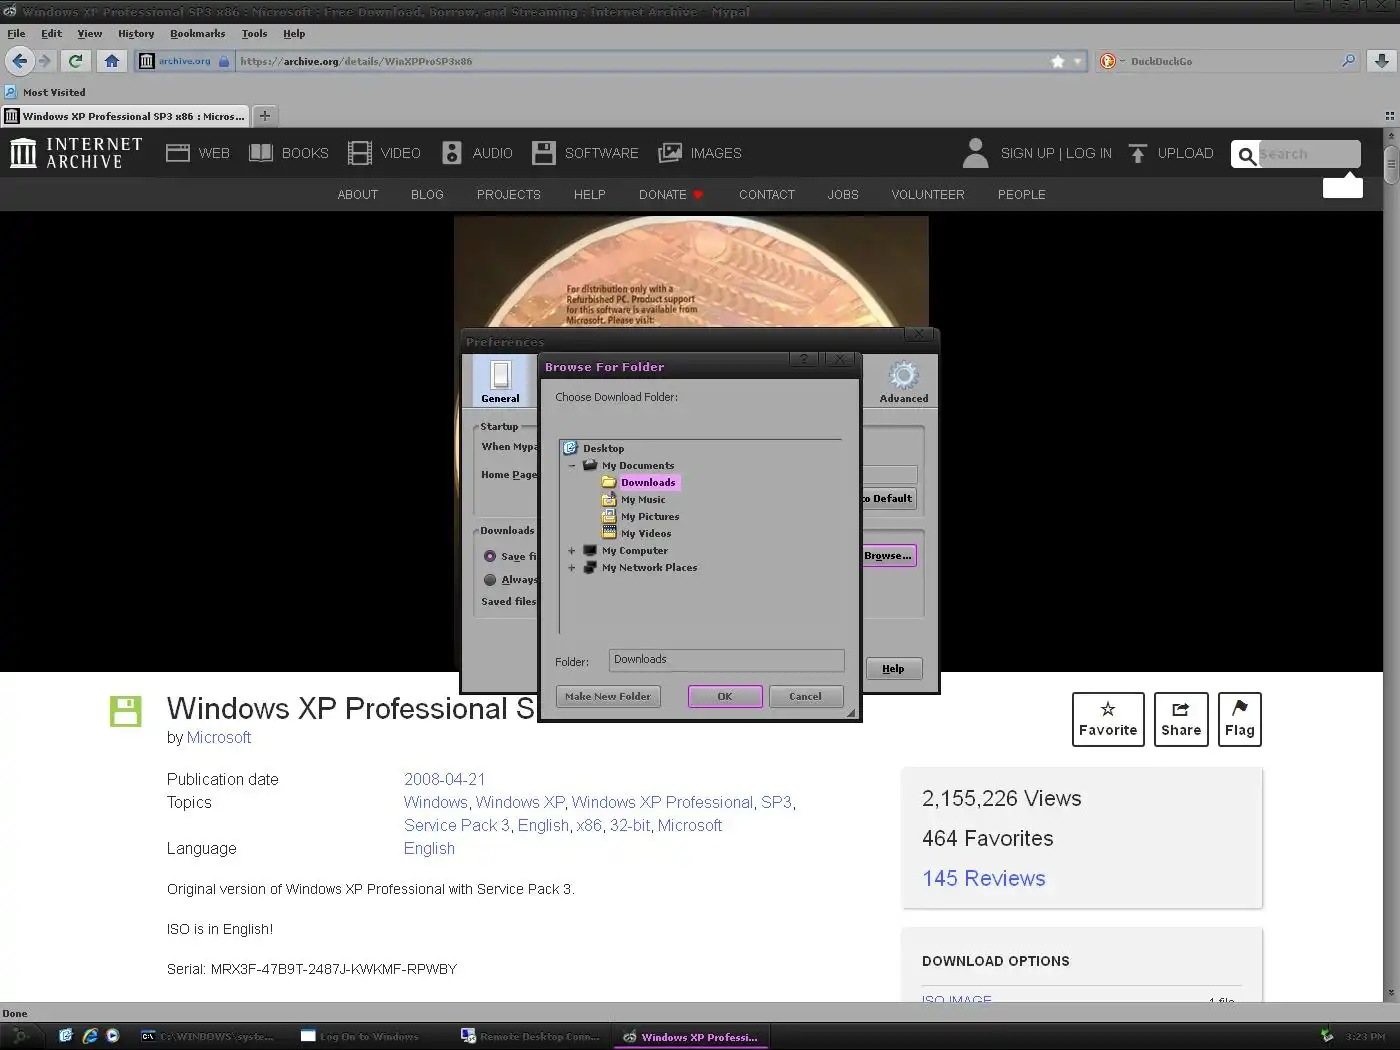Click the bookmark star in address bar

[1058, 61]
